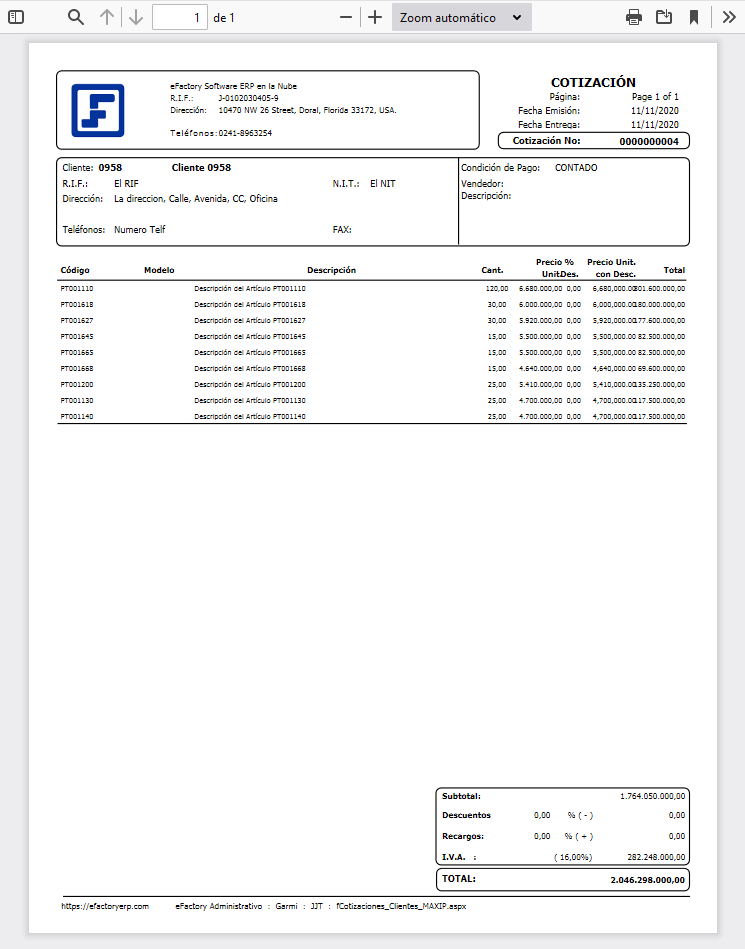Select code PT001618 in the table
Image resolution: width=745 pixels, height=949 pixels.
[77, 304]
